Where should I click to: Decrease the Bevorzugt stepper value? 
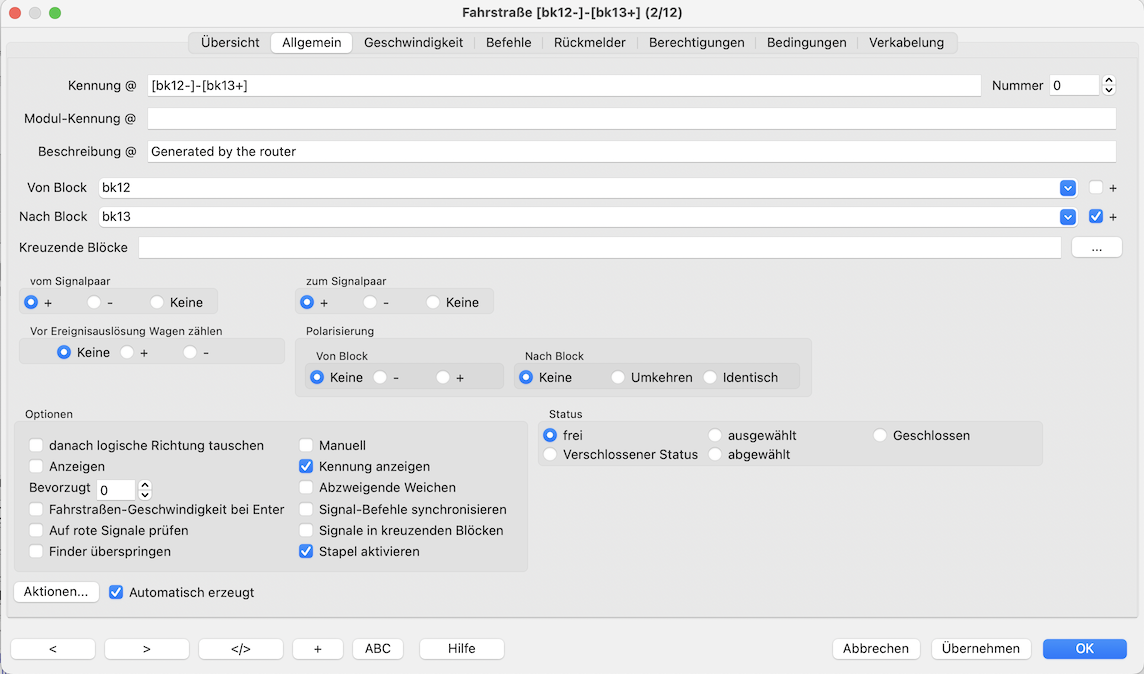tap(145, 495)
